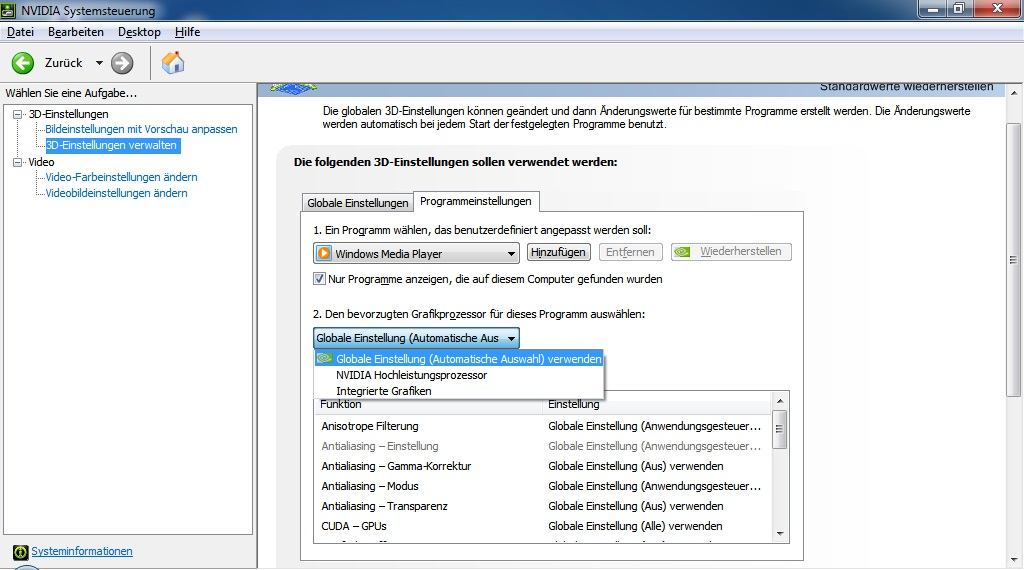Restore the NVIDIA Systemsteuerung window size
The height and width of the screenshot is (570, 1024).
tap(959, 8)
